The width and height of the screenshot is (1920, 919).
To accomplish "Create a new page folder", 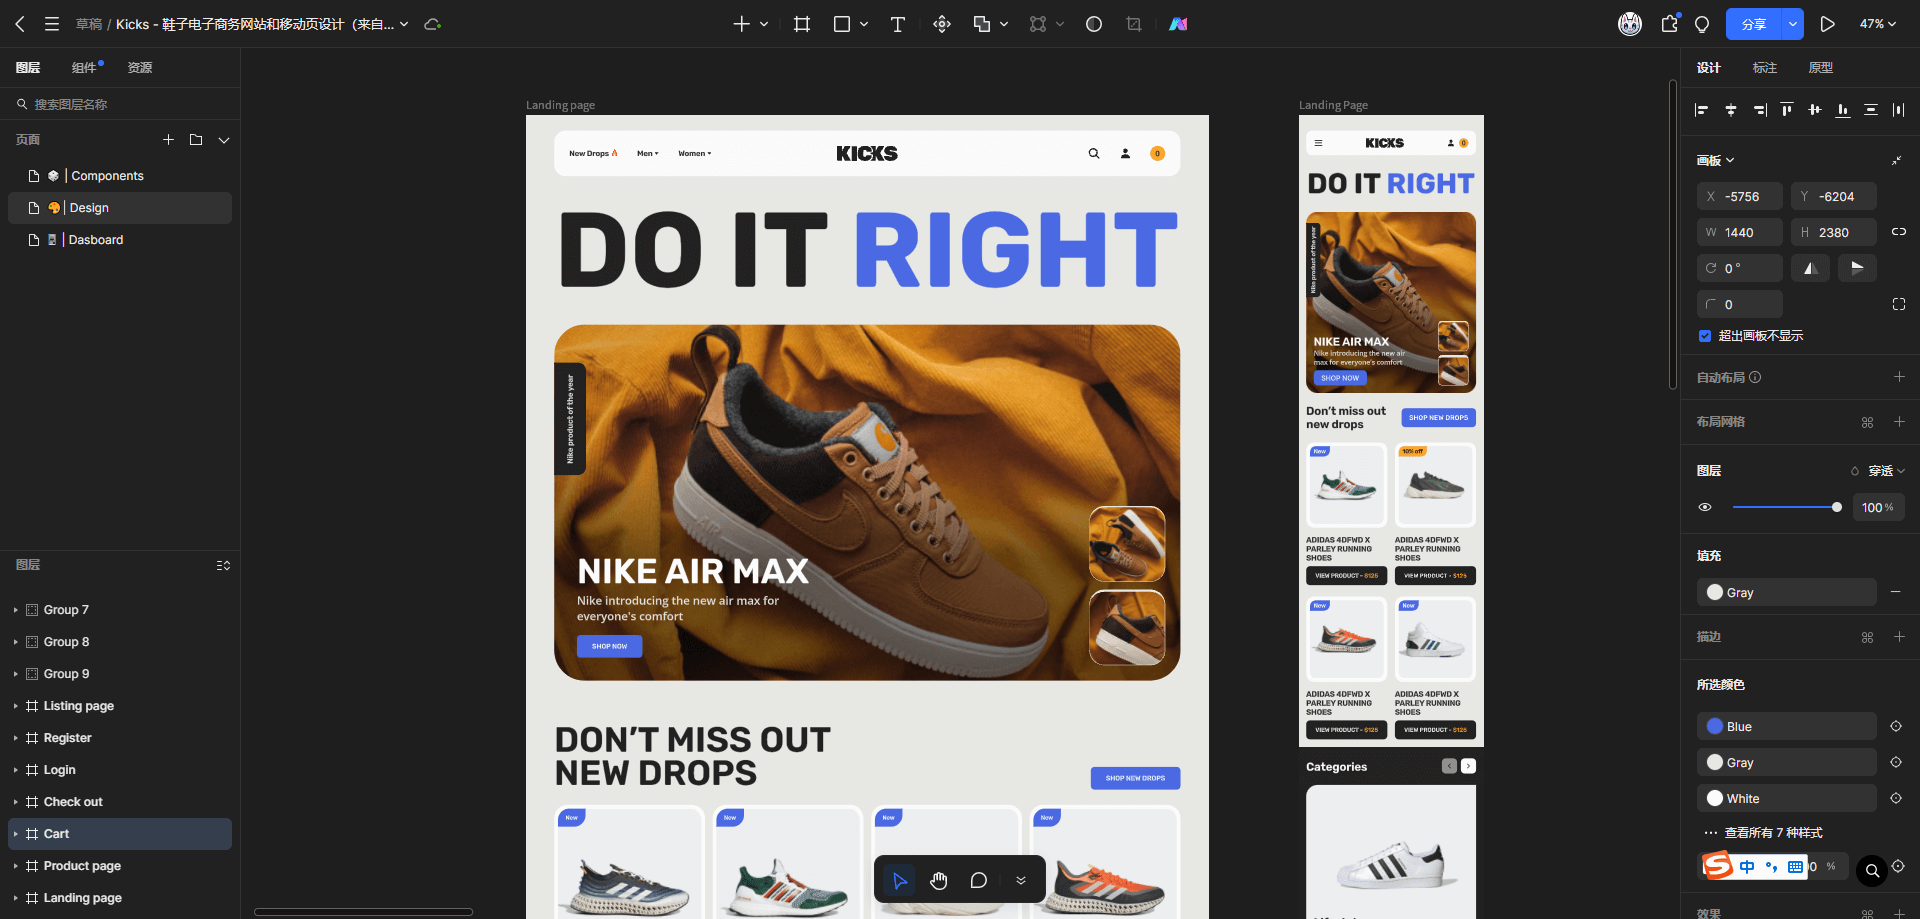I will [196, 140].
